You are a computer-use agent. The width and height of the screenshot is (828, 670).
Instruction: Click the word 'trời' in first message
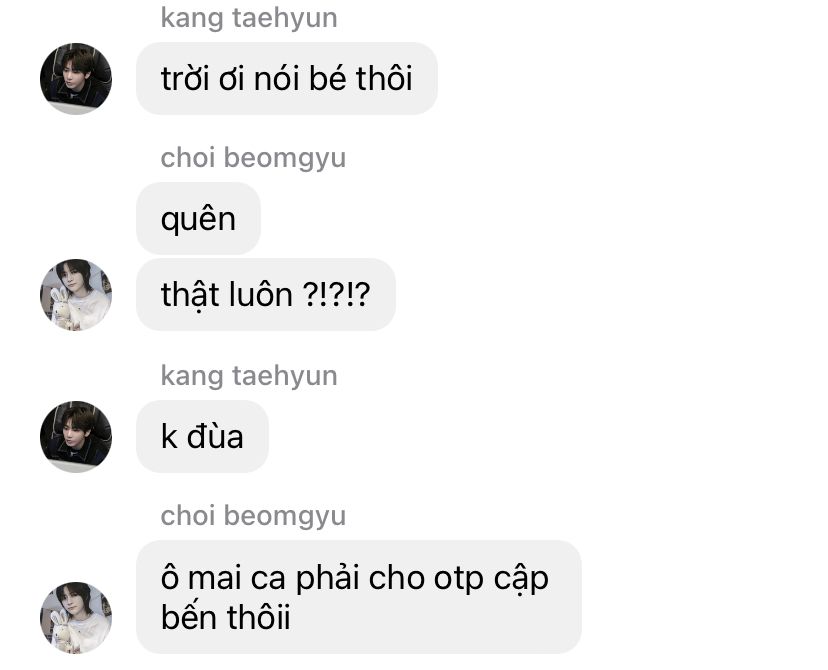[x=186, y=78]
